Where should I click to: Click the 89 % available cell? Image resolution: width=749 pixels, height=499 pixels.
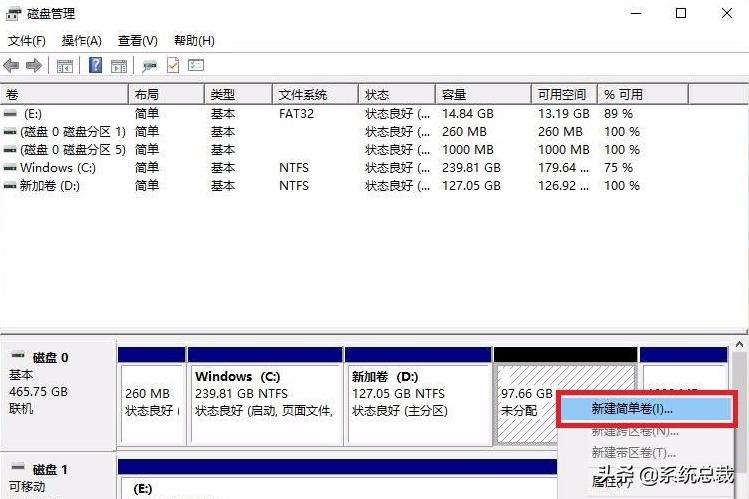coord(619,114)
